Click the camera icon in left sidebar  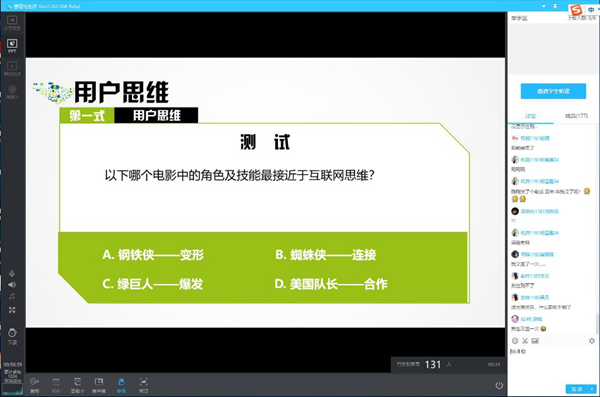pyautogui.click(x=12, y=91)
